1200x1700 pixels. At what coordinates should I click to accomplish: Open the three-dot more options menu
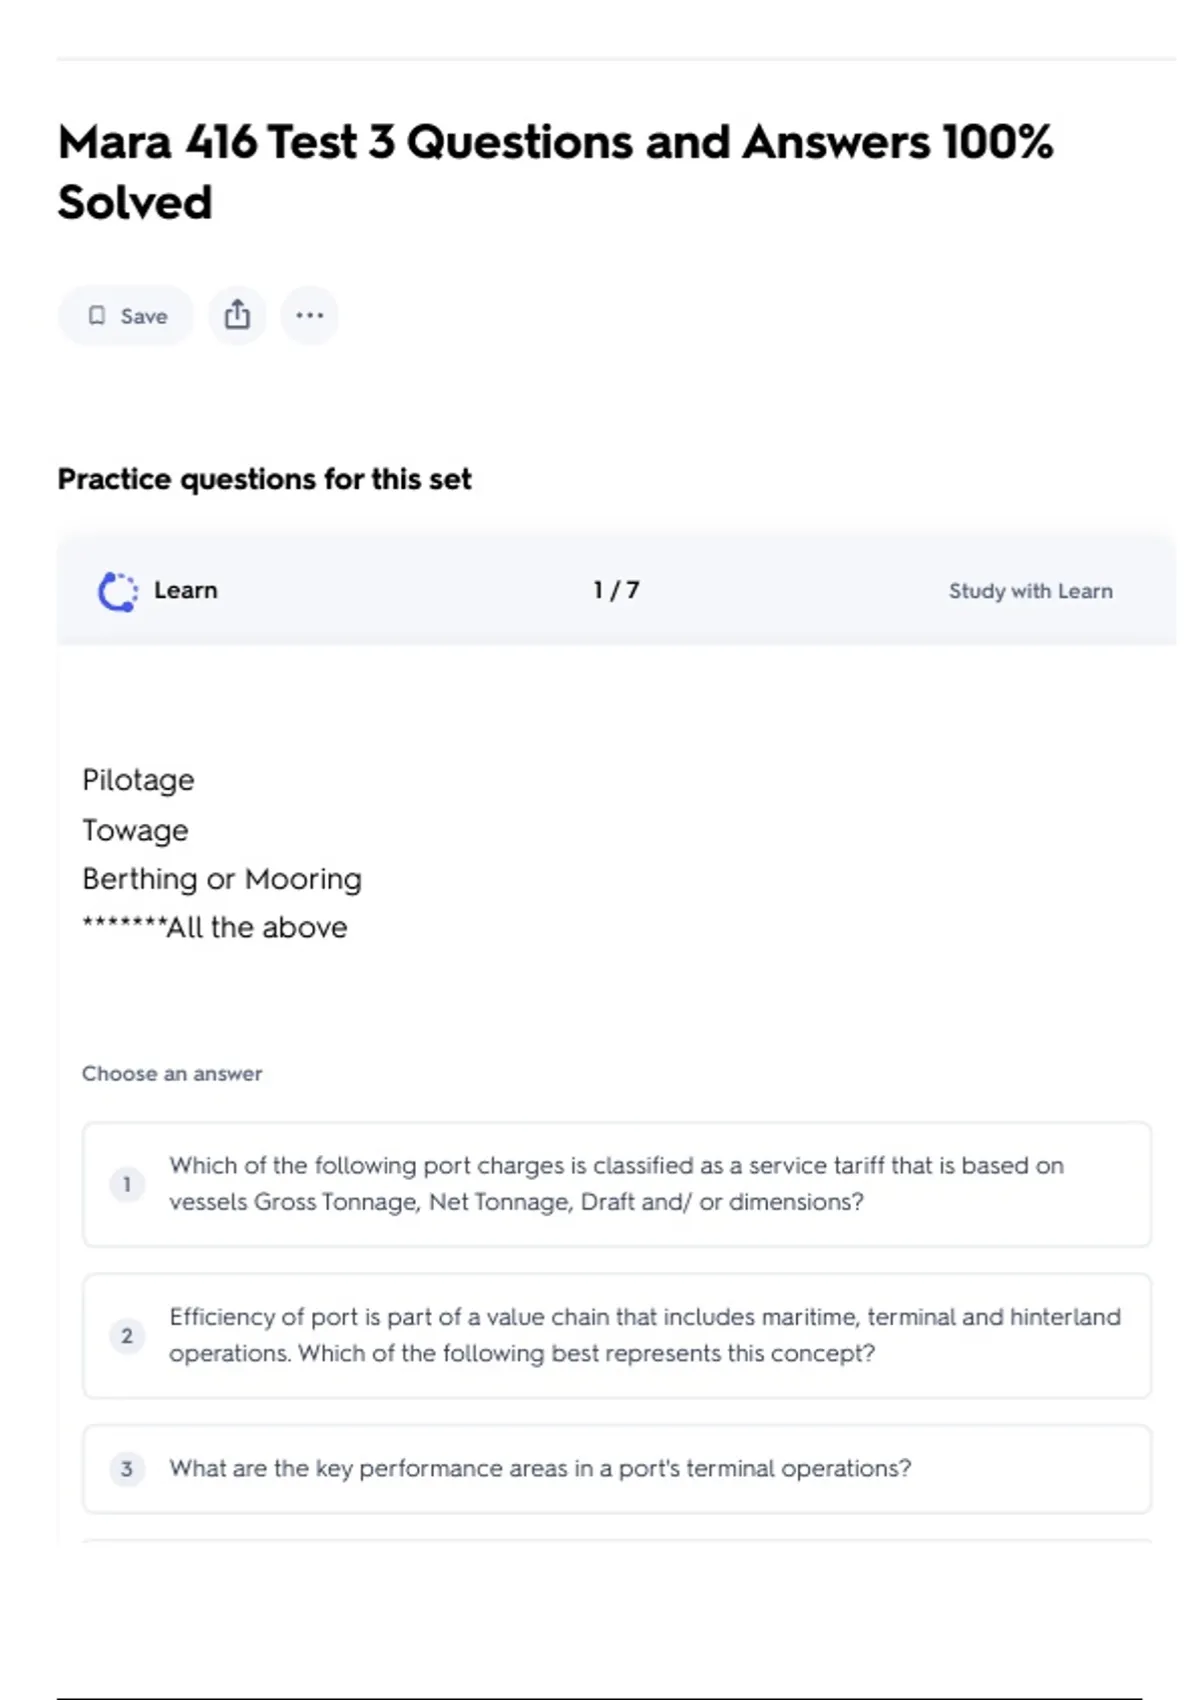(309, 315)
